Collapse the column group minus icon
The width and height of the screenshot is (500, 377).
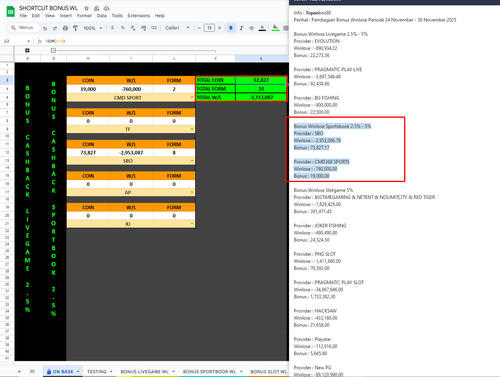click(x=53, y=50)
